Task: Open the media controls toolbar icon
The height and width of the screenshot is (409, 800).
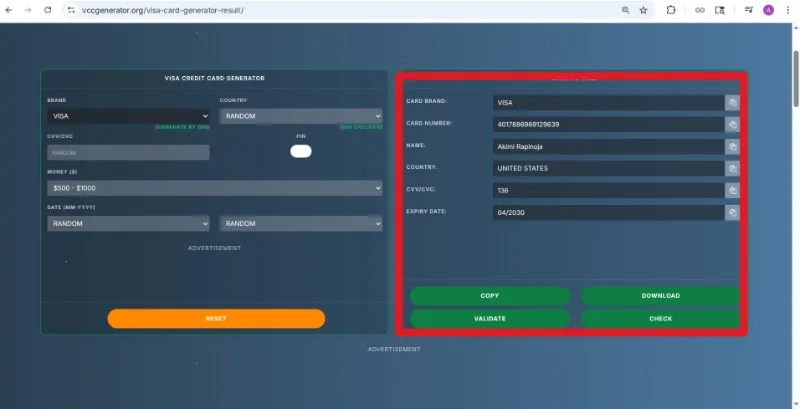Action: coord(748,10)
